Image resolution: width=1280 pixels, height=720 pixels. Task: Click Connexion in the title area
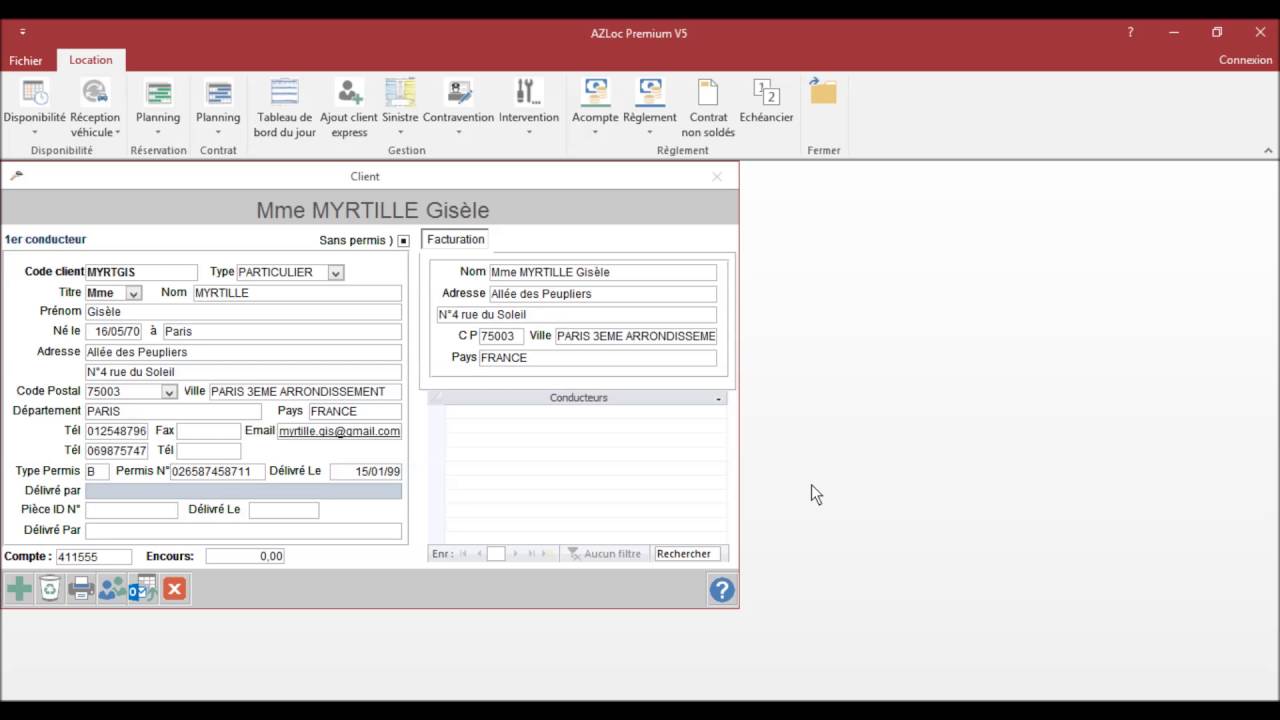click(1245, 60)
